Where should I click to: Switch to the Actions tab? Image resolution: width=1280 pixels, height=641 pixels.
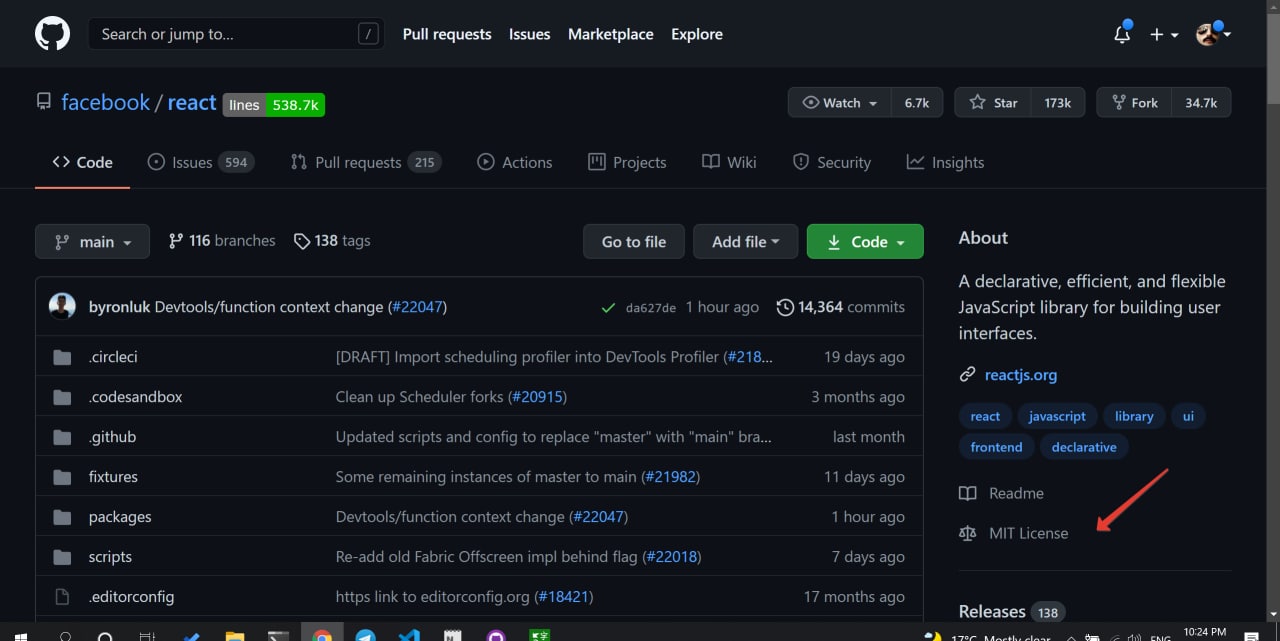point(515,162)
